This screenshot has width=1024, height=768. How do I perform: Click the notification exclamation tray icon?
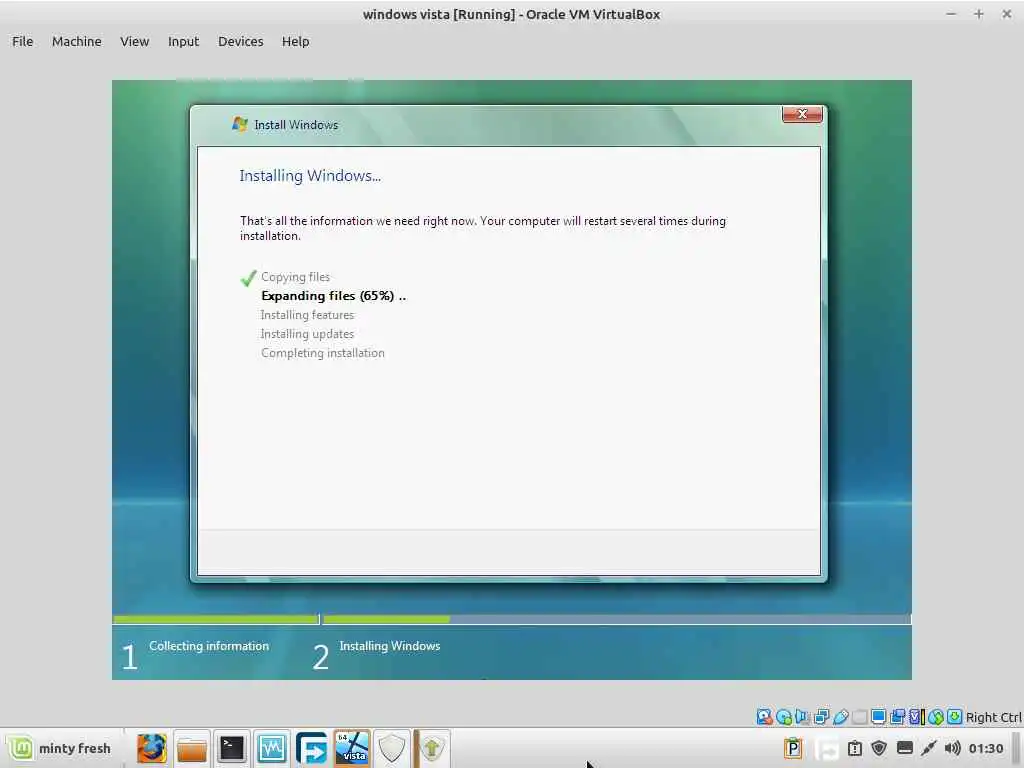855,748
